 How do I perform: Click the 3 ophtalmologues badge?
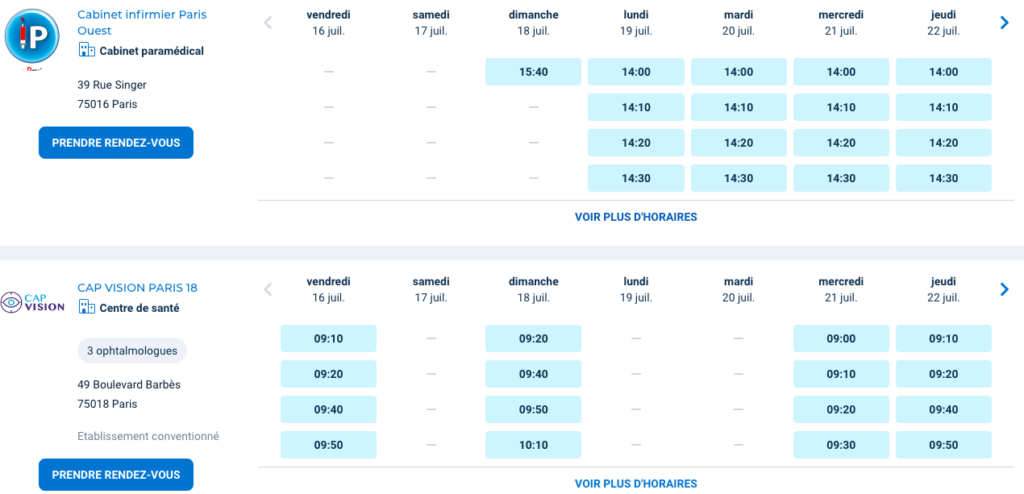click(x=132, y=351)
